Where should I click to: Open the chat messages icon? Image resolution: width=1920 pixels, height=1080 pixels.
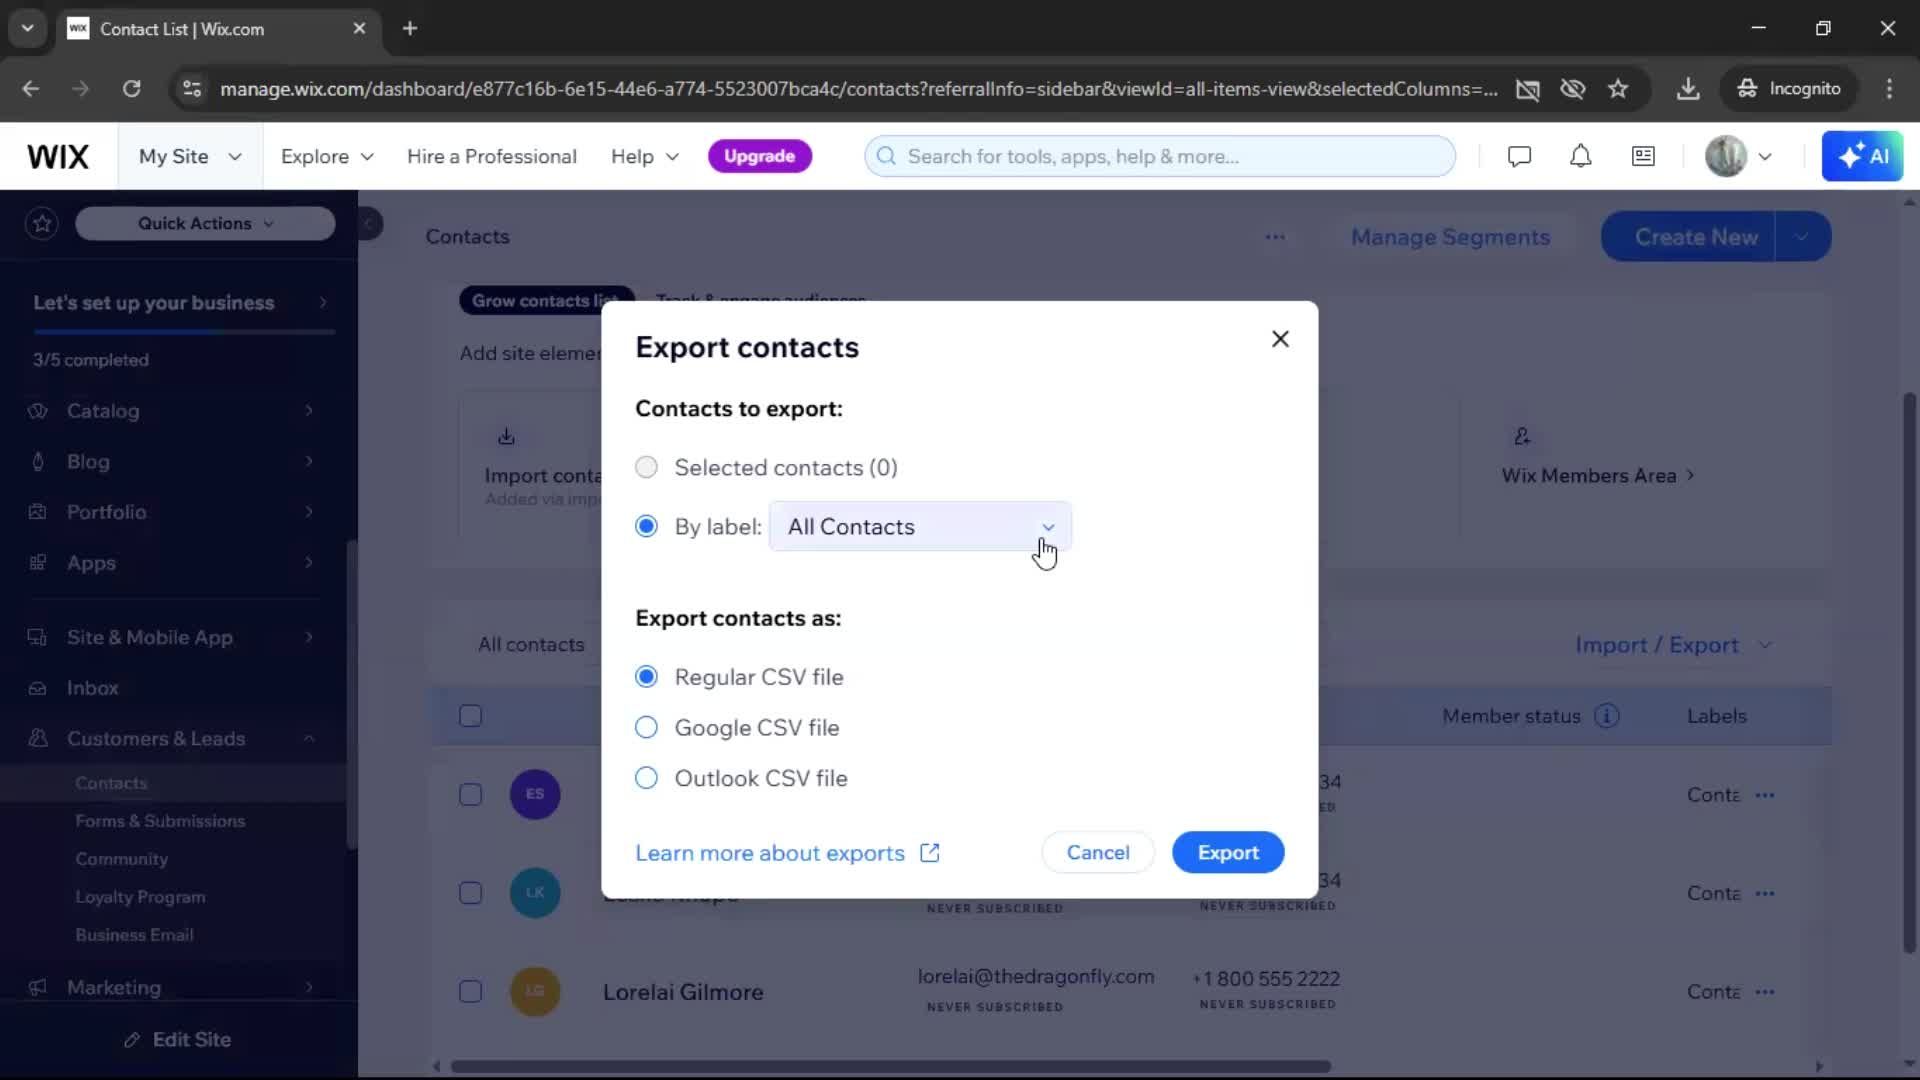[x=1519, y=156]
